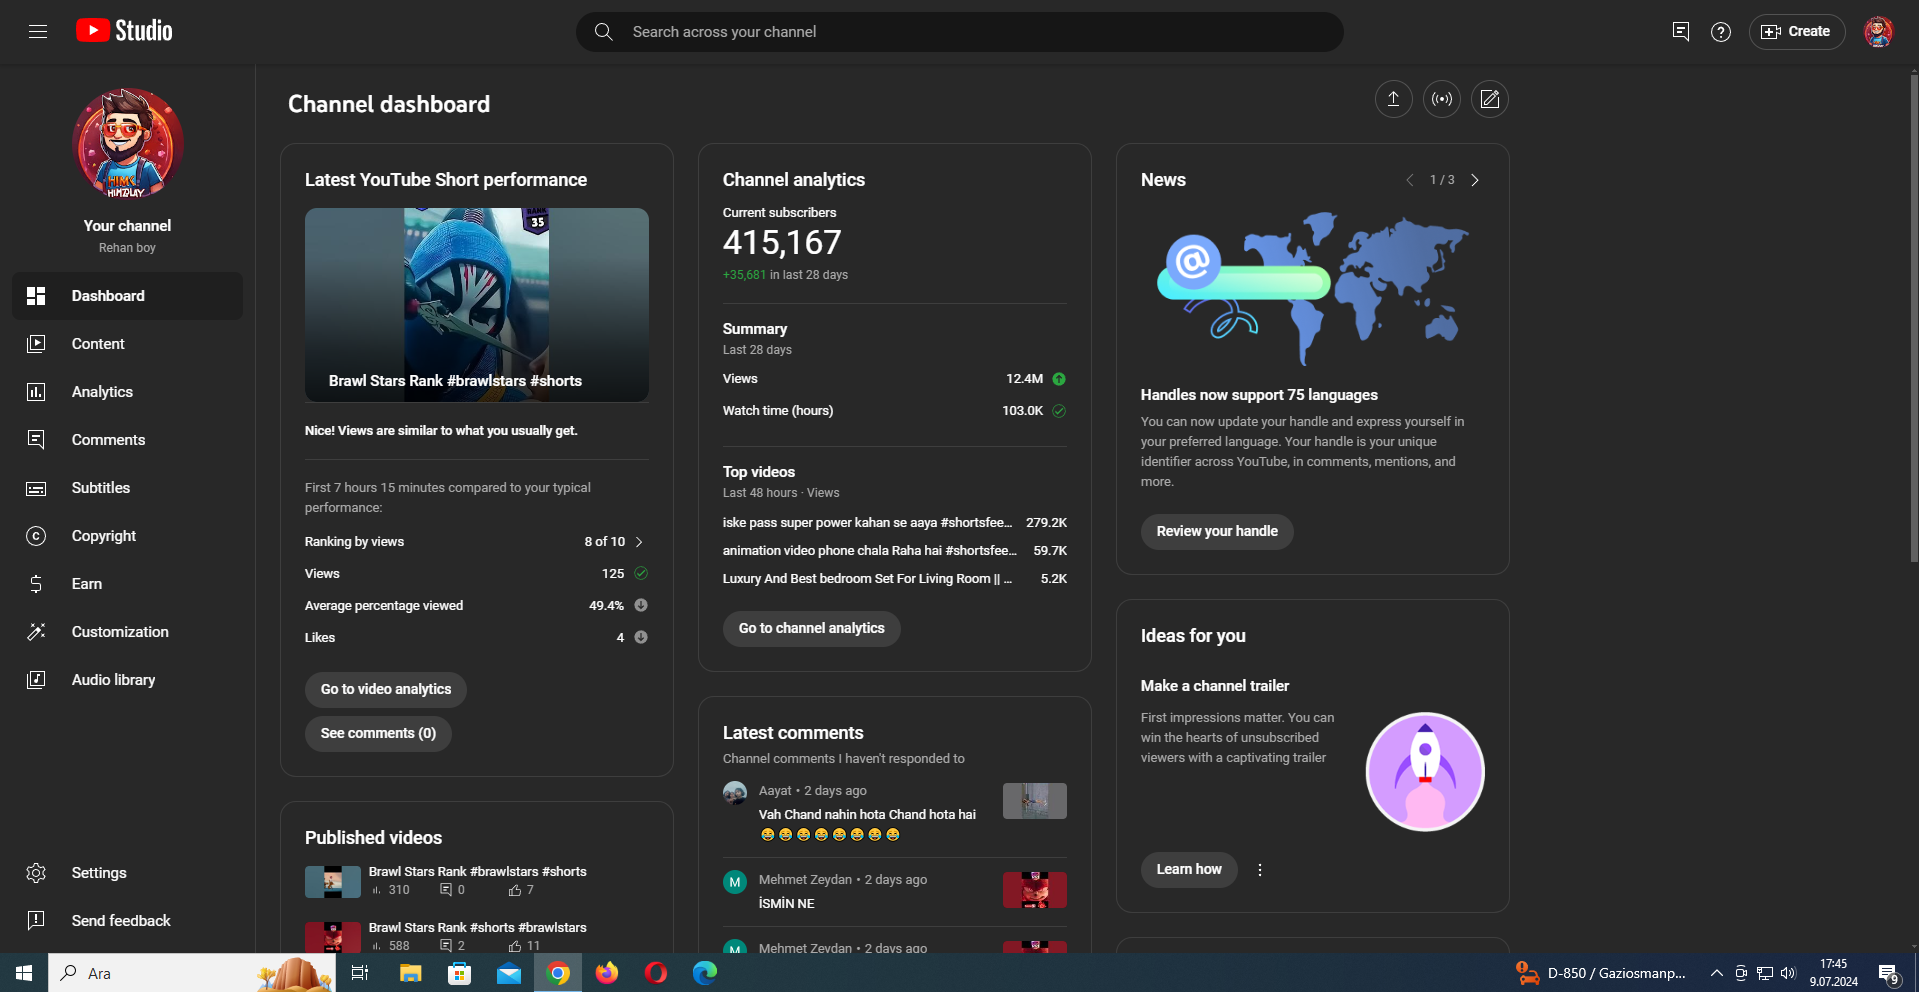Viewport: 1919px width, 992px height.
Task: Open the comments notification icon in header
Action: point(1680,32)
